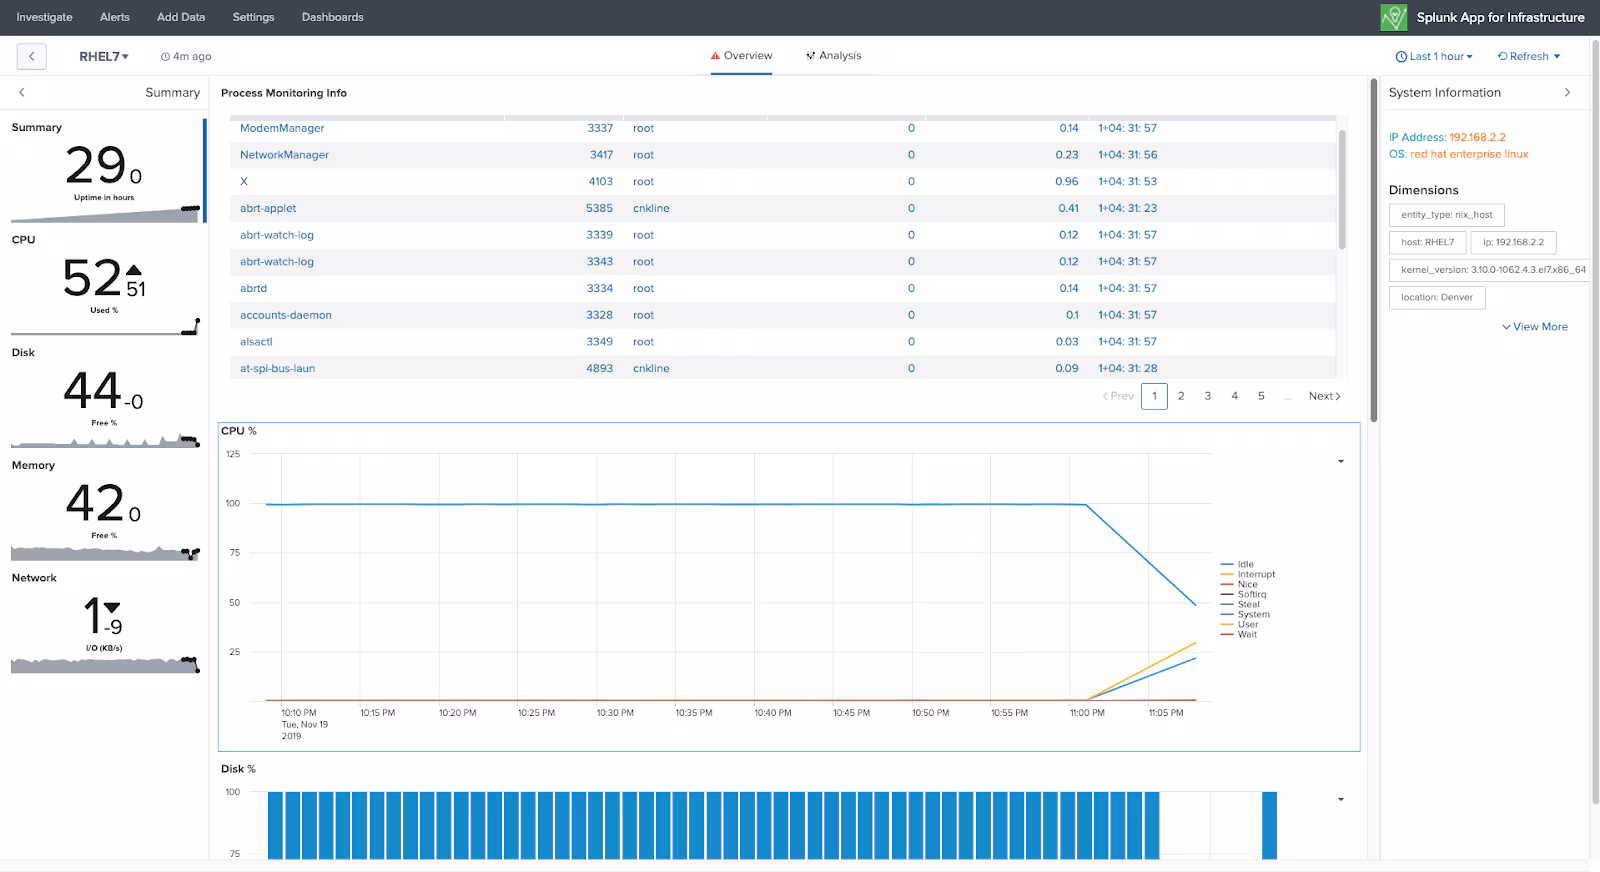Viewport: 1600px width, 872px height.
Task: Go to page 2 of process list
Action: pyautogui.click(x=1181, y=396)
